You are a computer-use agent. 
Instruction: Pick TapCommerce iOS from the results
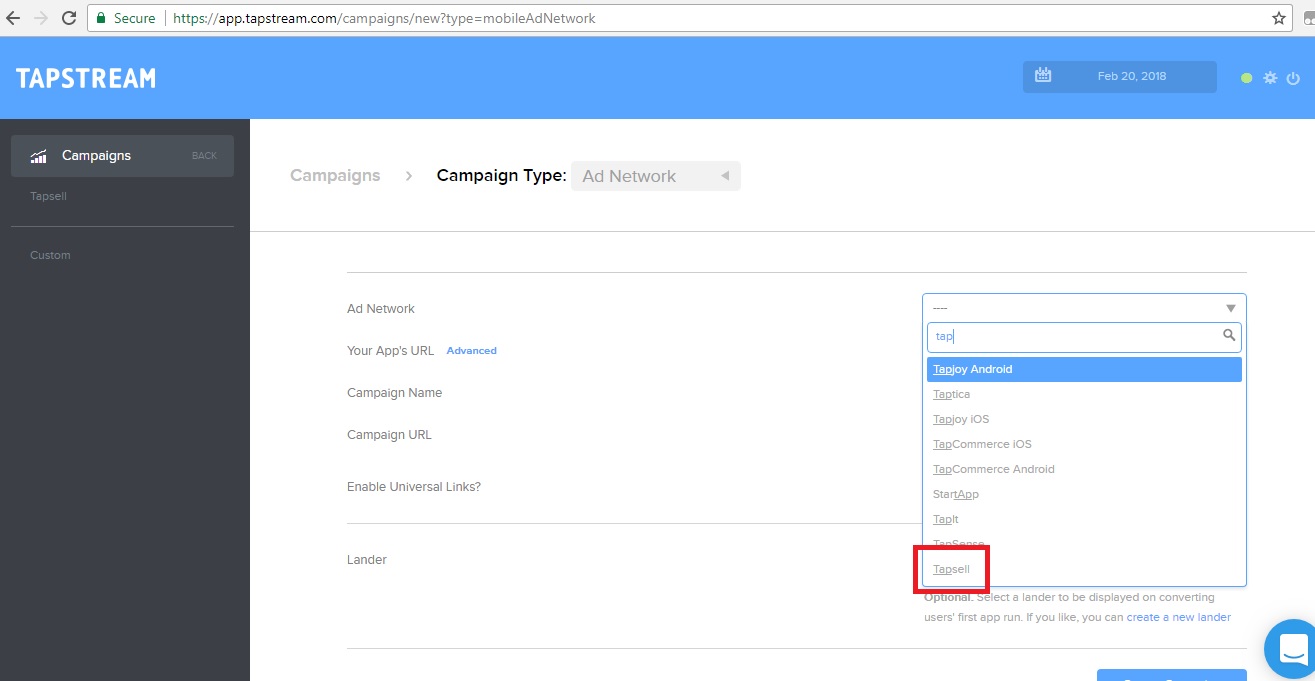click(1084, 444)
